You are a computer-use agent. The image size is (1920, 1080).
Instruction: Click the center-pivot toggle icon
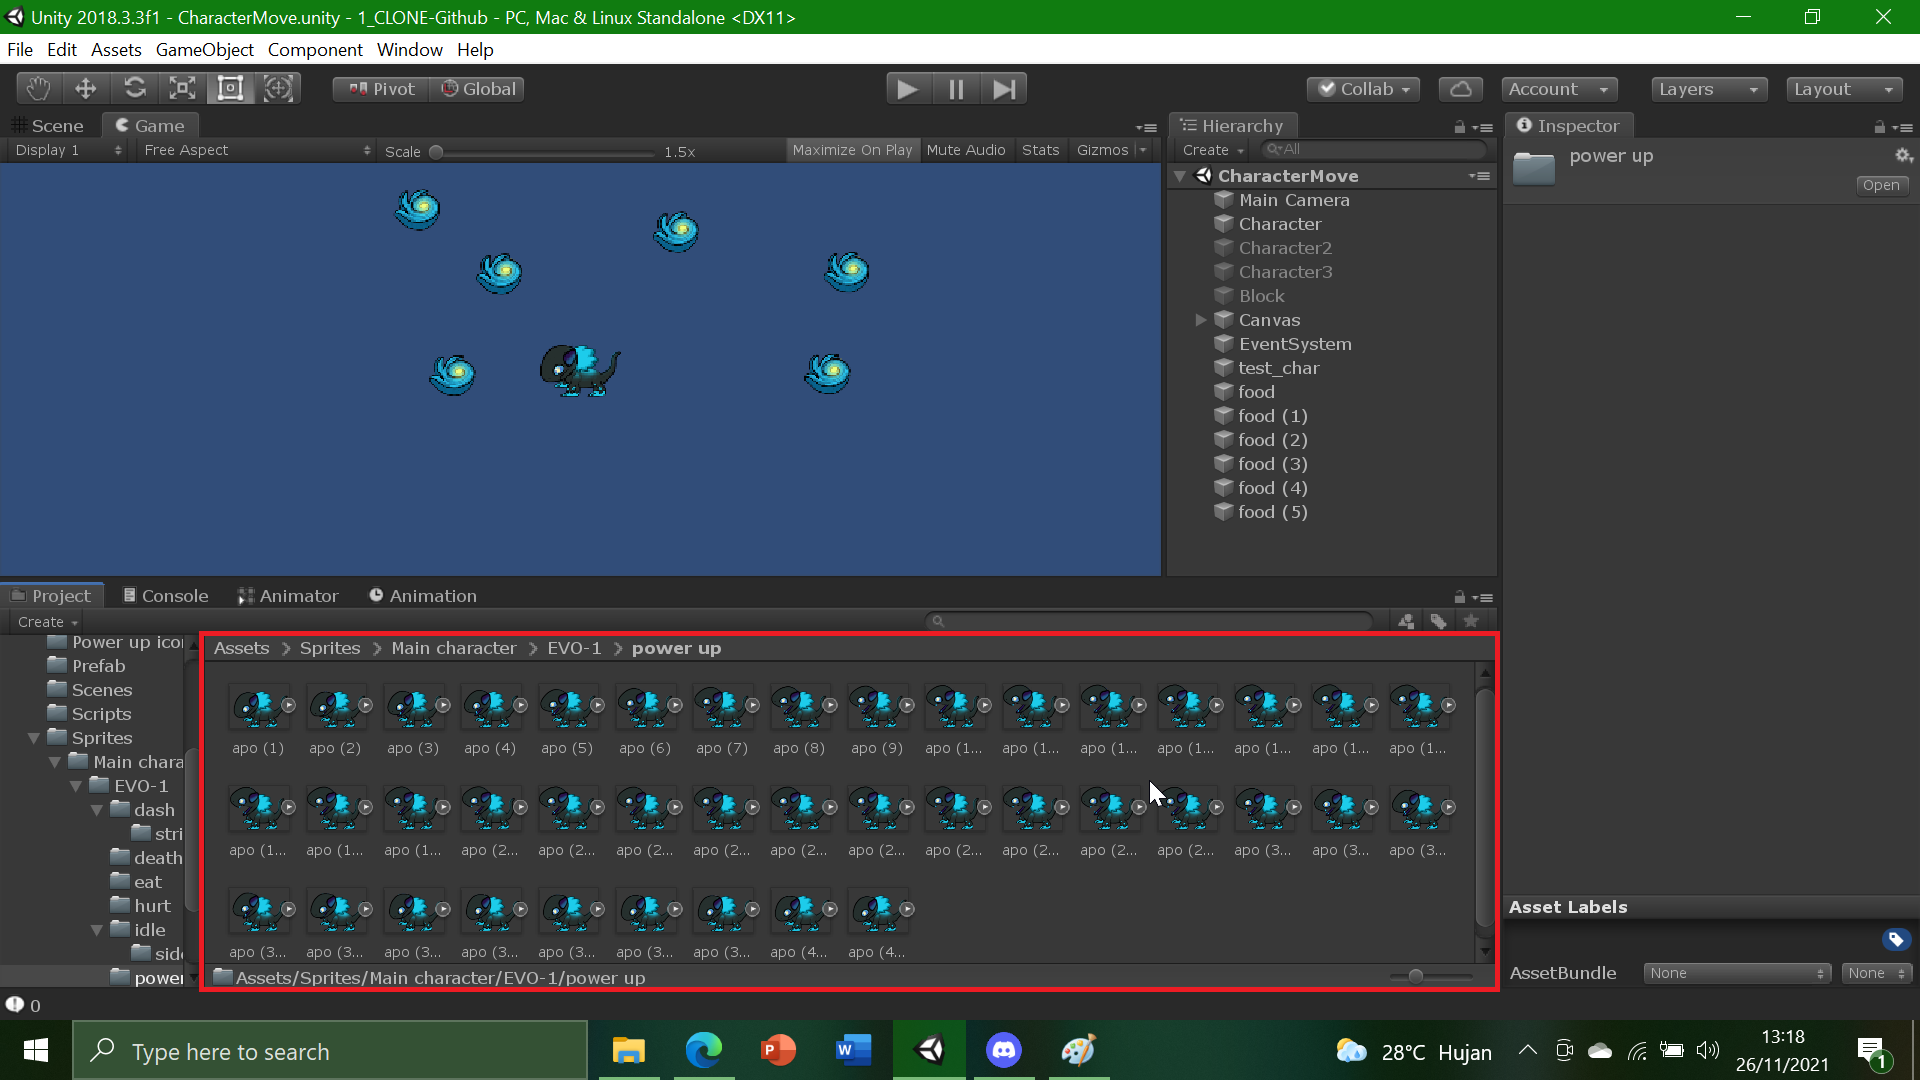(x=381, y=88)
